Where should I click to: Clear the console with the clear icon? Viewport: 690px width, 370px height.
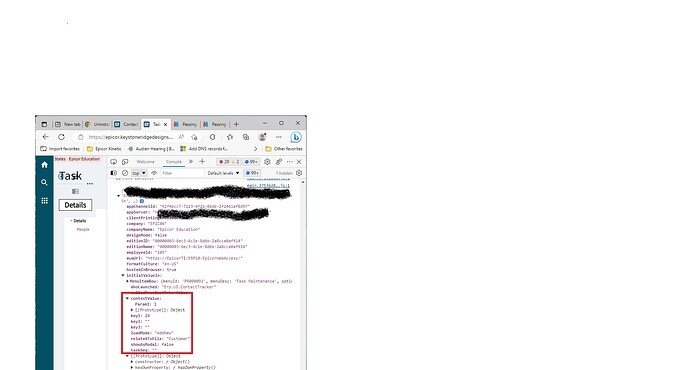125,173
